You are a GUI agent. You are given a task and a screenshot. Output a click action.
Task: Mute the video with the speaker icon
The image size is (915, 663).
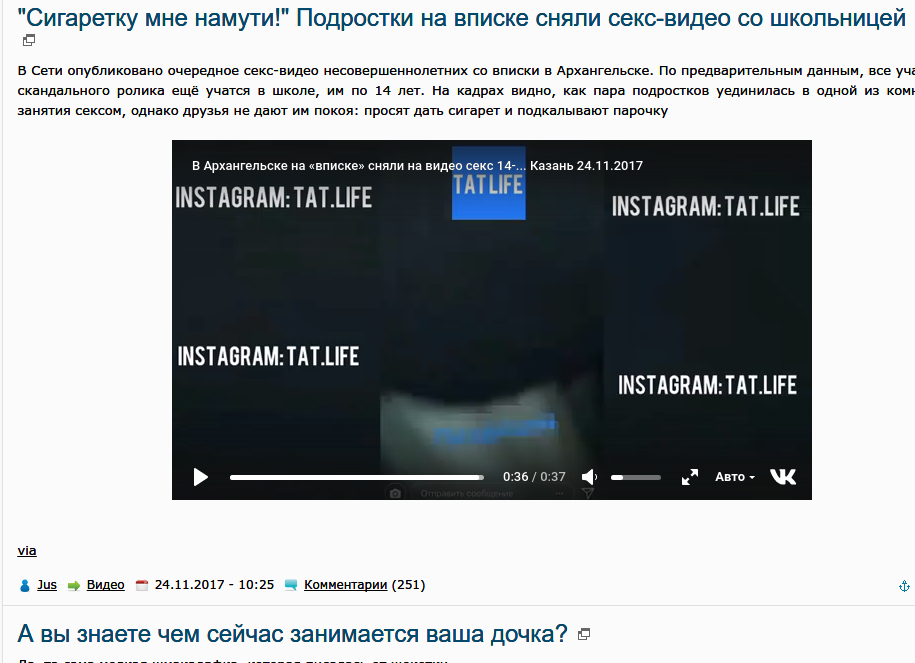click(589, 477)
